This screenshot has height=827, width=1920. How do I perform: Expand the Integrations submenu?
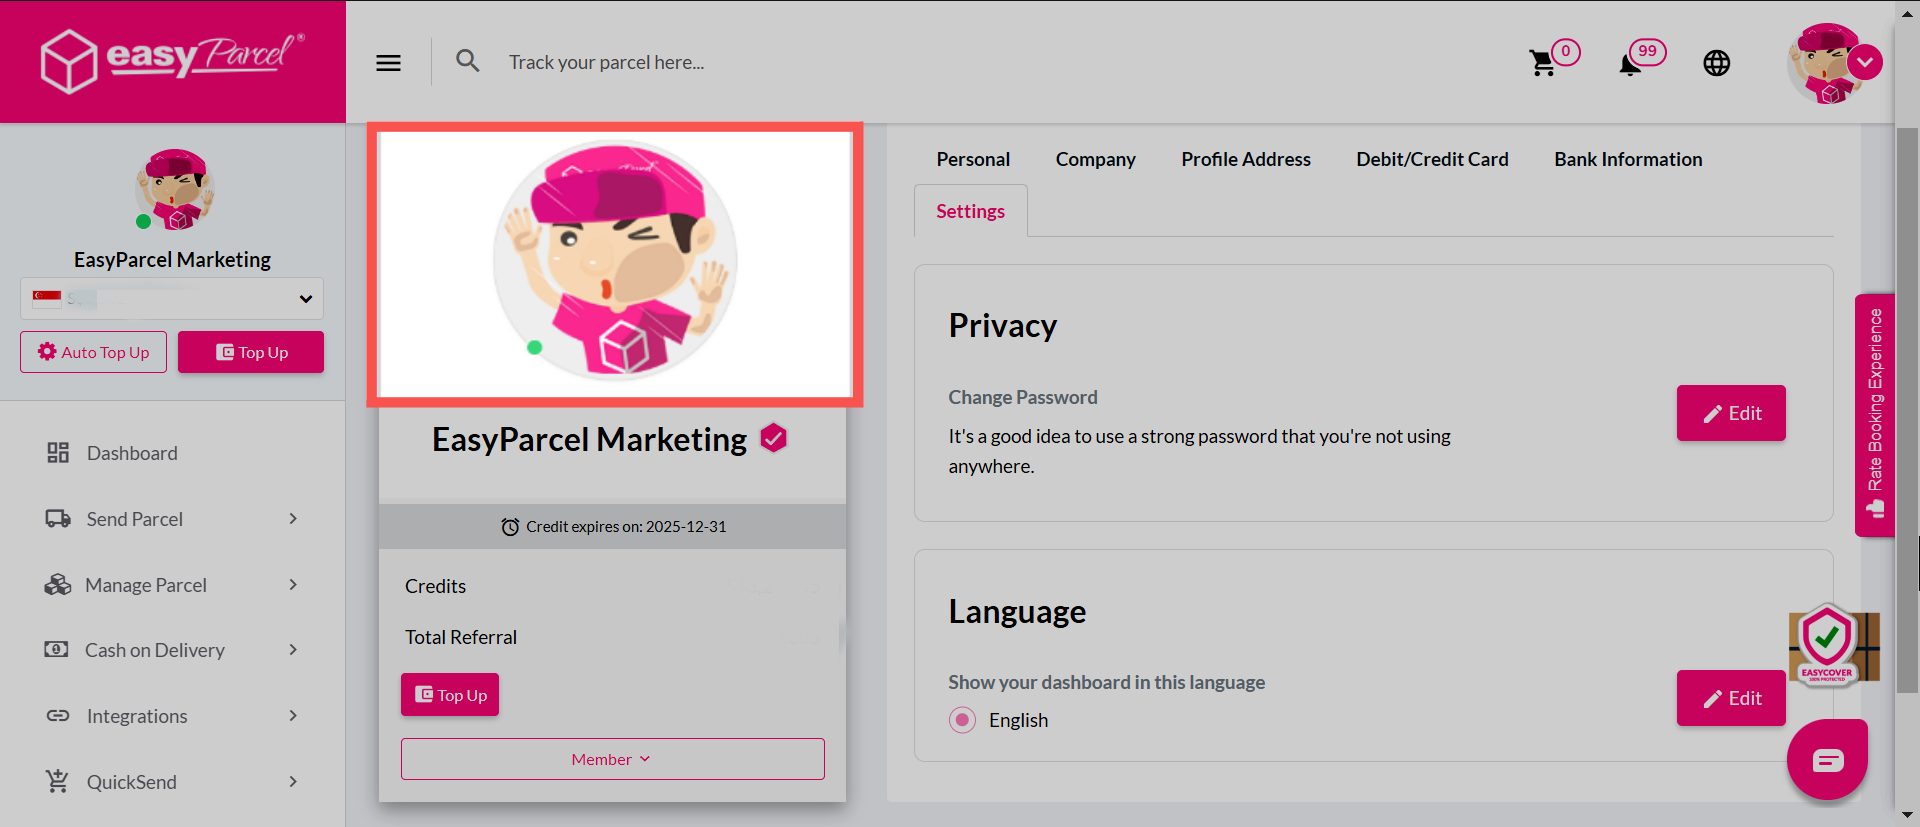pos(293,716)
